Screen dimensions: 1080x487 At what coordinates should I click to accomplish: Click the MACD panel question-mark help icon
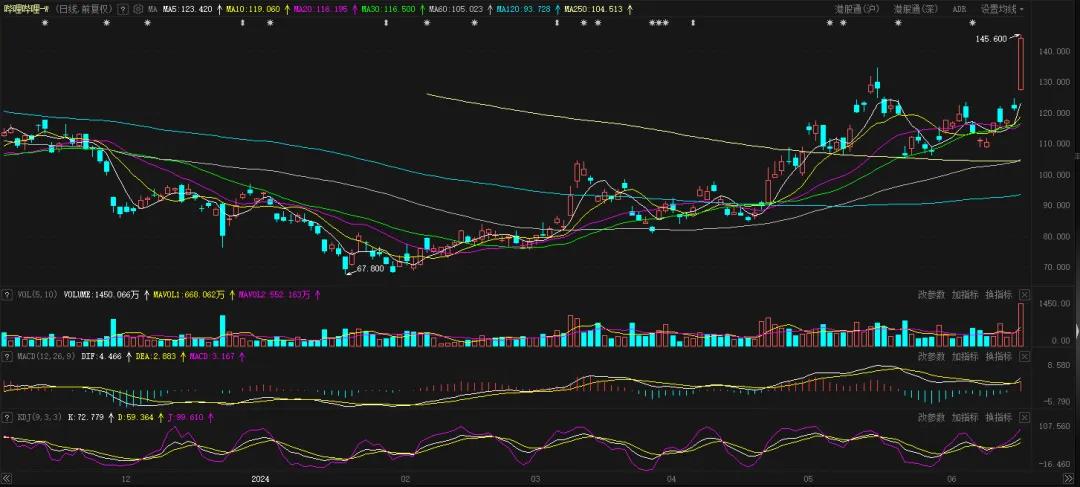pos(6,356)
